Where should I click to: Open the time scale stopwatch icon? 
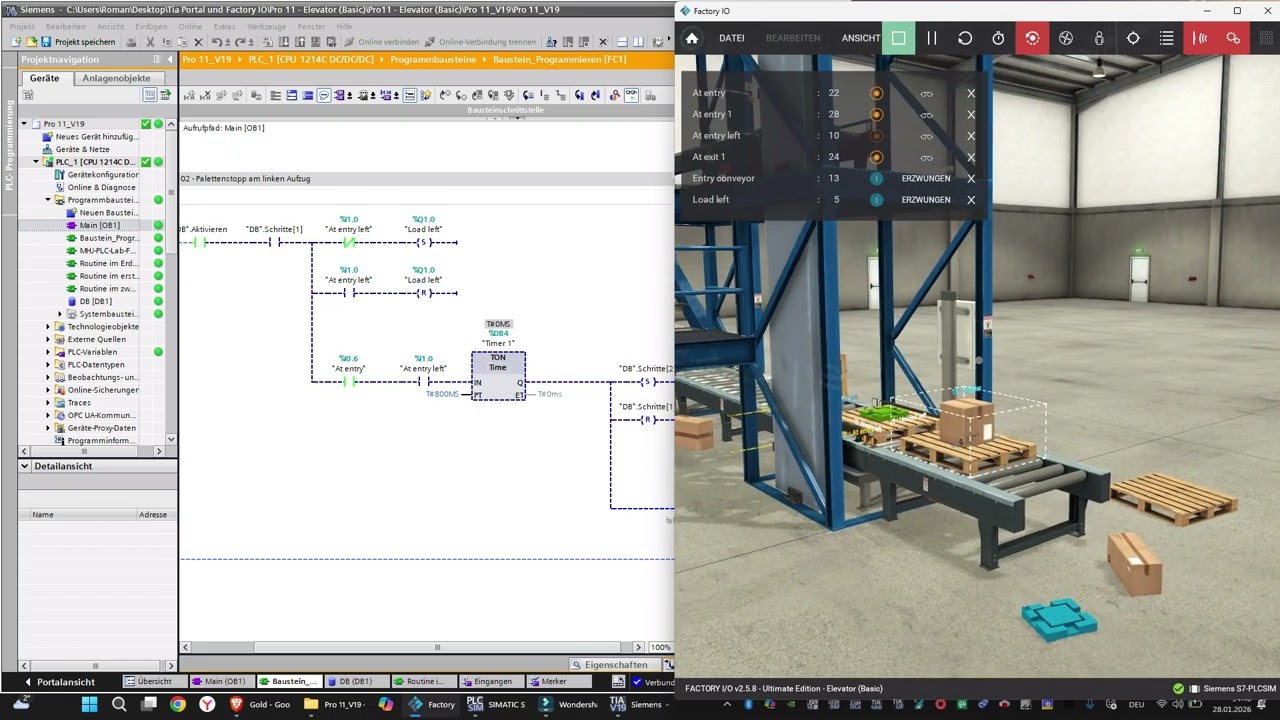[x=998, y=38]
